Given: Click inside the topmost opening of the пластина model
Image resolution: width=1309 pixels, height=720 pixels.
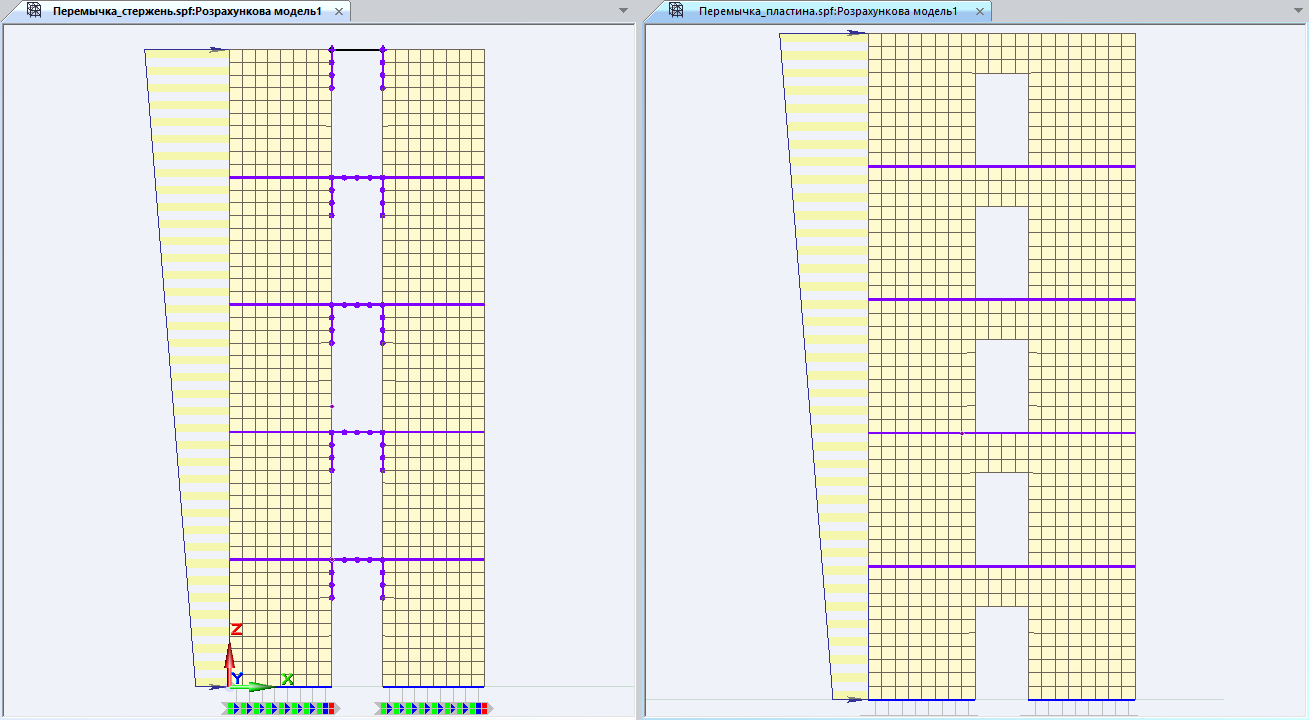Looking at the screenshot, I should pos(1001,119).
